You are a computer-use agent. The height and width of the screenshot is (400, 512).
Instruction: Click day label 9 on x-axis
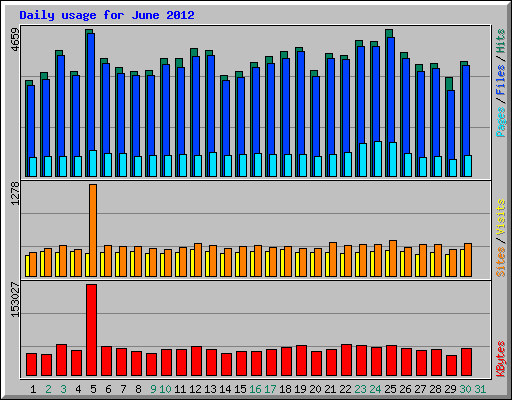pyautogui.click(x=153, y=389)
